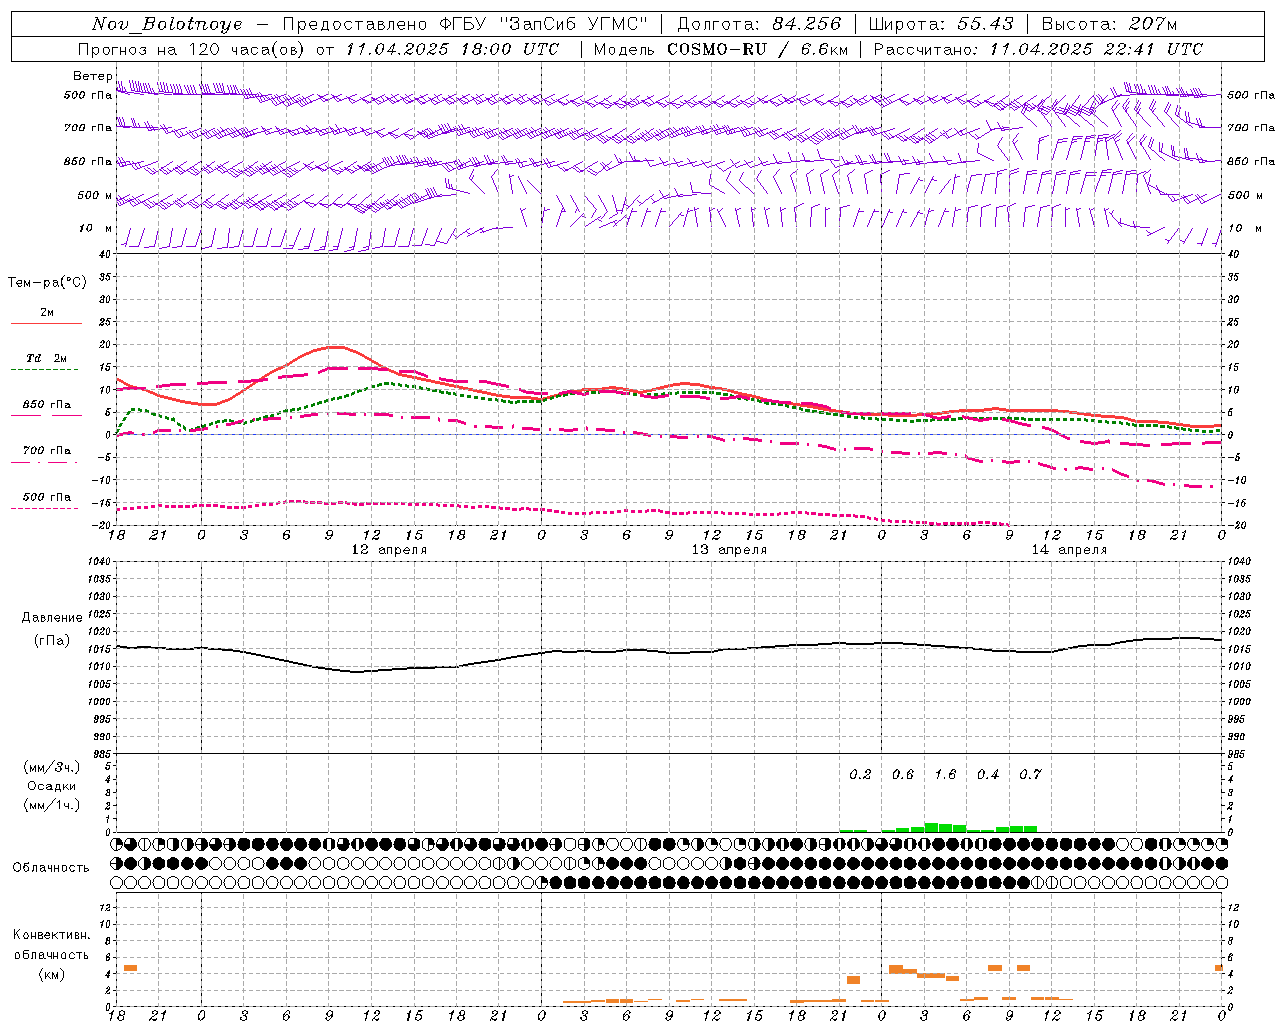Select the Тем-ра(°C) axis label
The width and height of the screenshot is (1280, 1024).
[x=47, y=283]
